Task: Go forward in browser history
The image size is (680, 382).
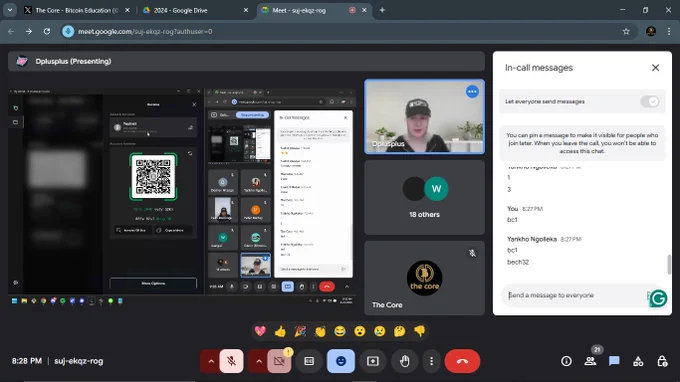Action: point(29,31)
